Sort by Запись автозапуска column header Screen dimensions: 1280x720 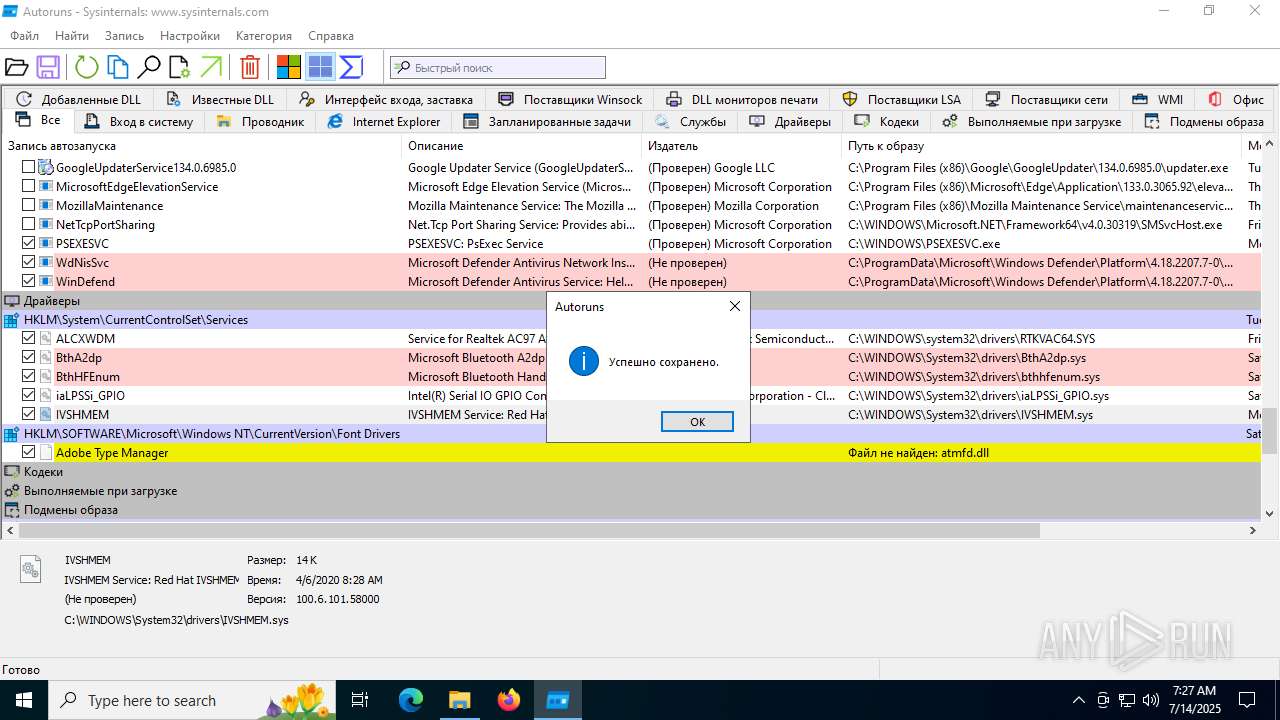coord(202,146)
